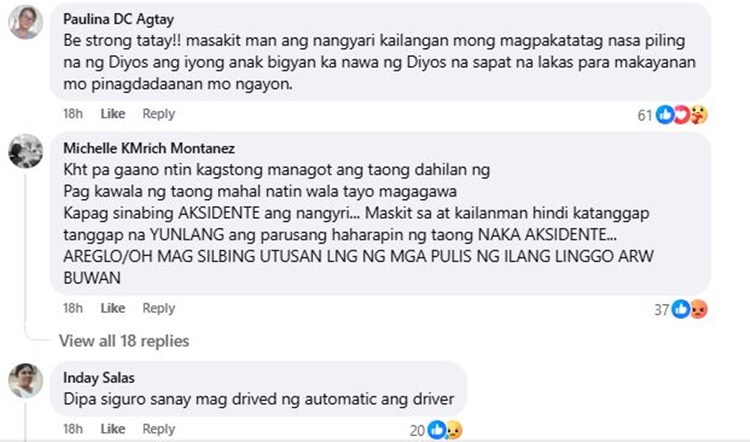This screenshot has height=442, width=750.
Task: Like Michelle KMrich Montanez's comment
Action: (113, 308)
